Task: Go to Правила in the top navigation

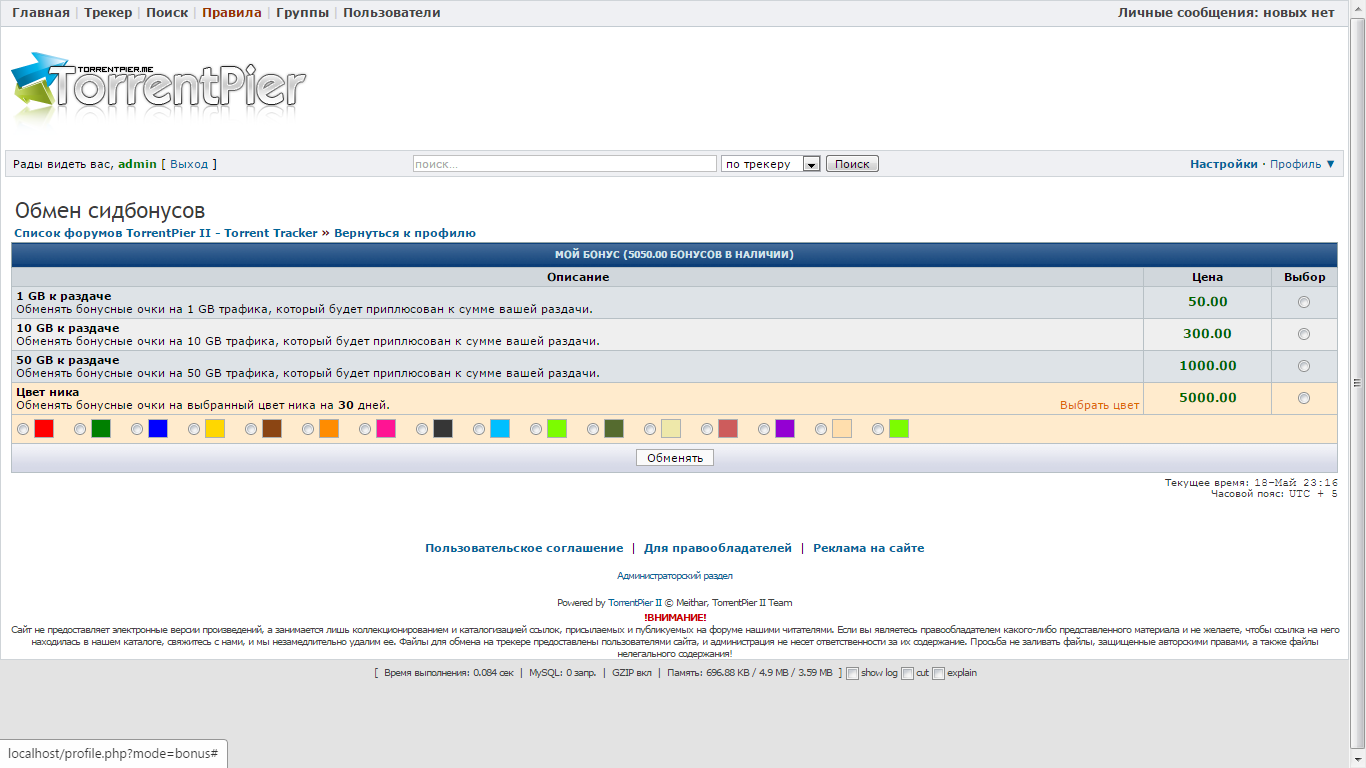Action: coord(231,13)
